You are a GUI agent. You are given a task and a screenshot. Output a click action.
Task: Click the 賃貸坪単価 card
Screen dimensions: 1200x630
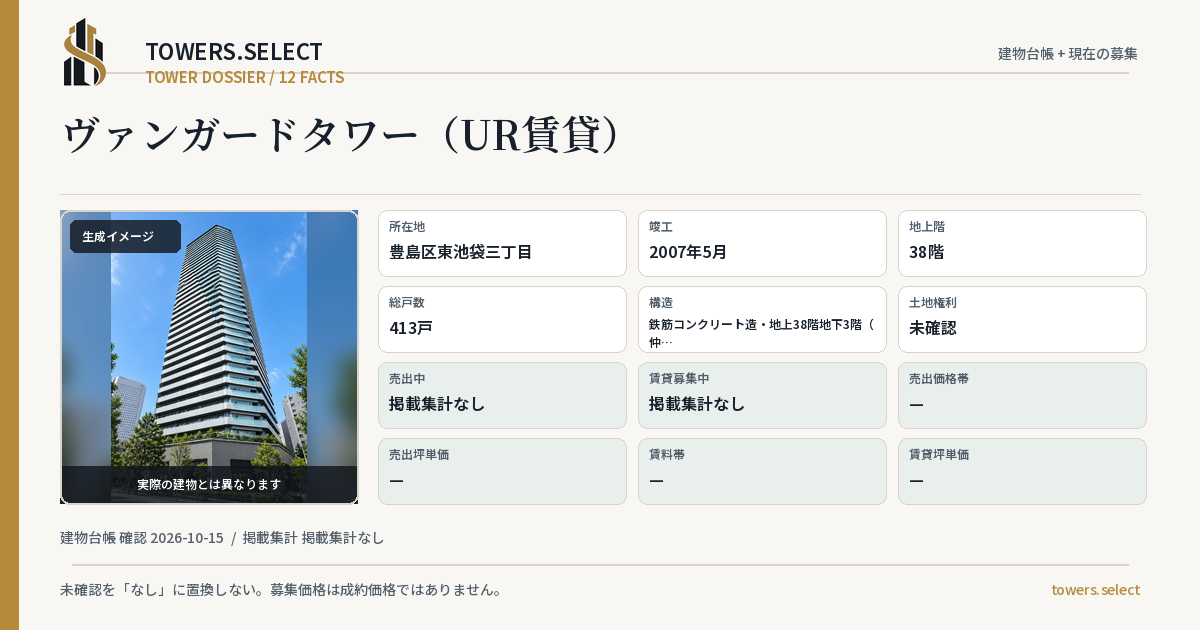pyautogui.click(x=1022, y=471)
